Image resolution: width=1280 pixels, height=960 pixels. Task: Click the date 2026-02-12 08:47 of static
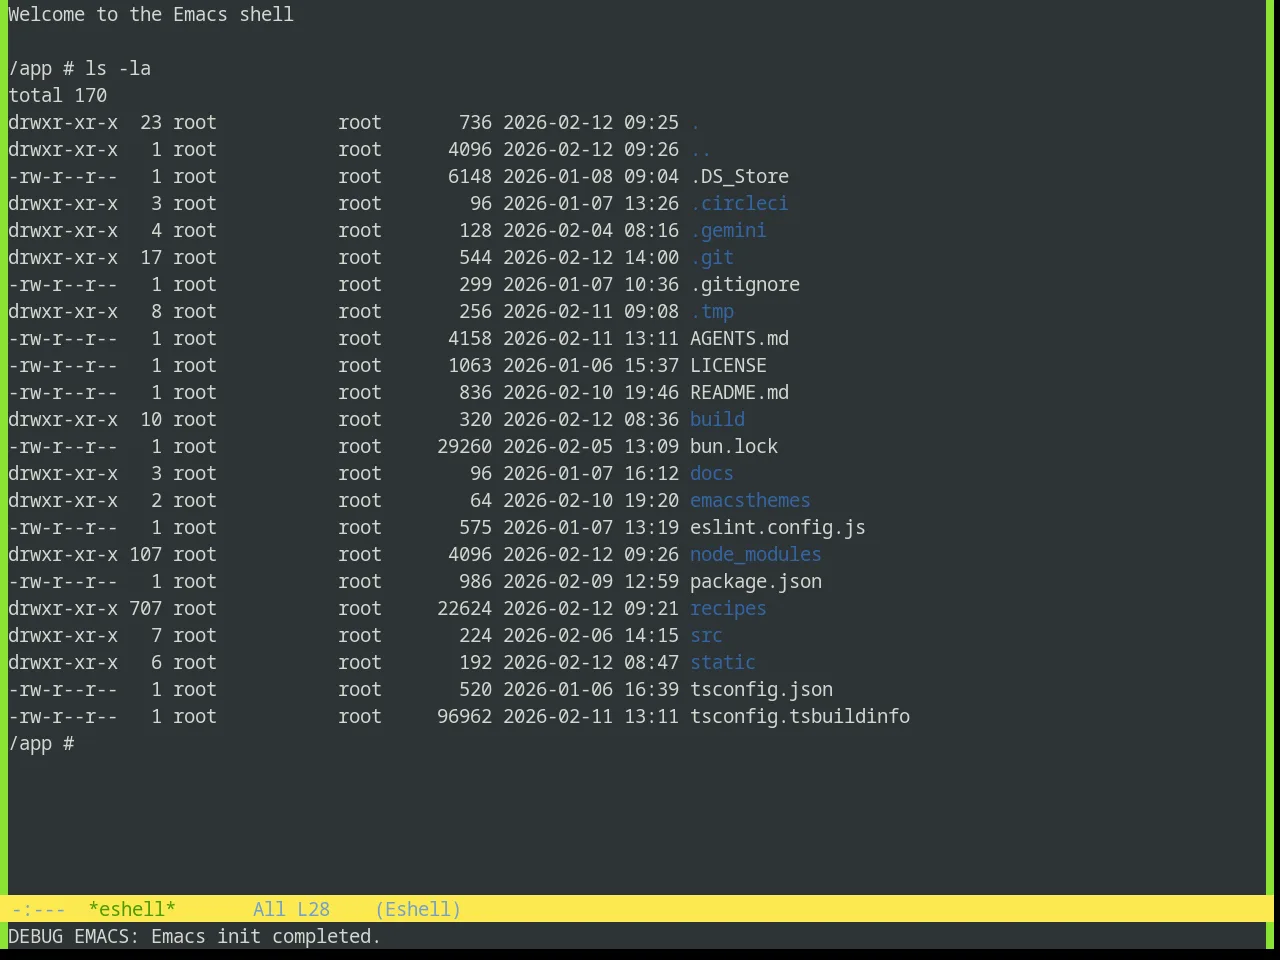tap(591, 663)
